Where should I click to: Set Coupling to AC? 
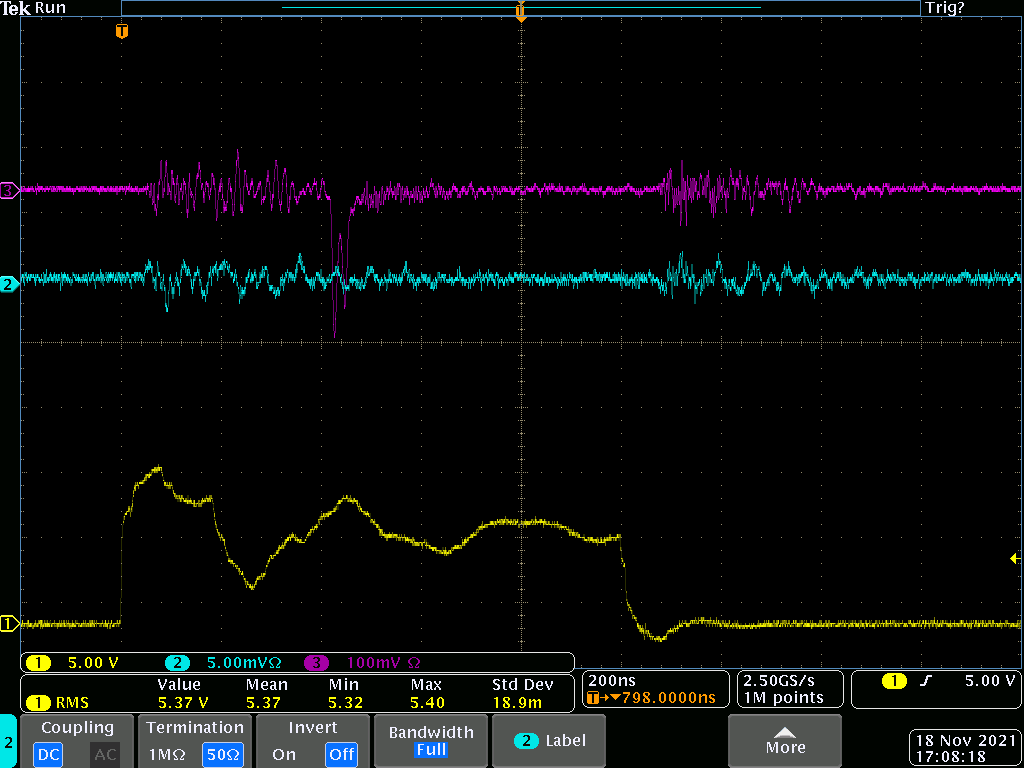point(105,754)
